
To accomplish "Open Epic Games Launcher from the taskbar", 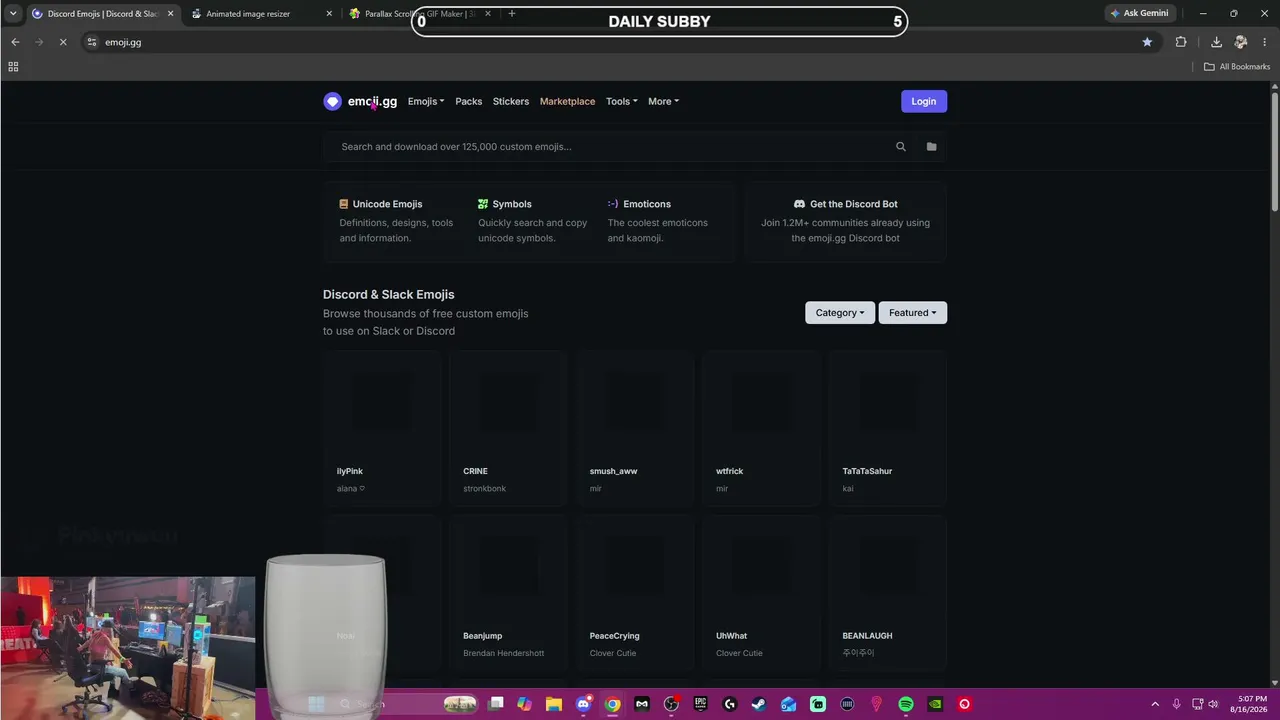I will (x=700, y=704).
